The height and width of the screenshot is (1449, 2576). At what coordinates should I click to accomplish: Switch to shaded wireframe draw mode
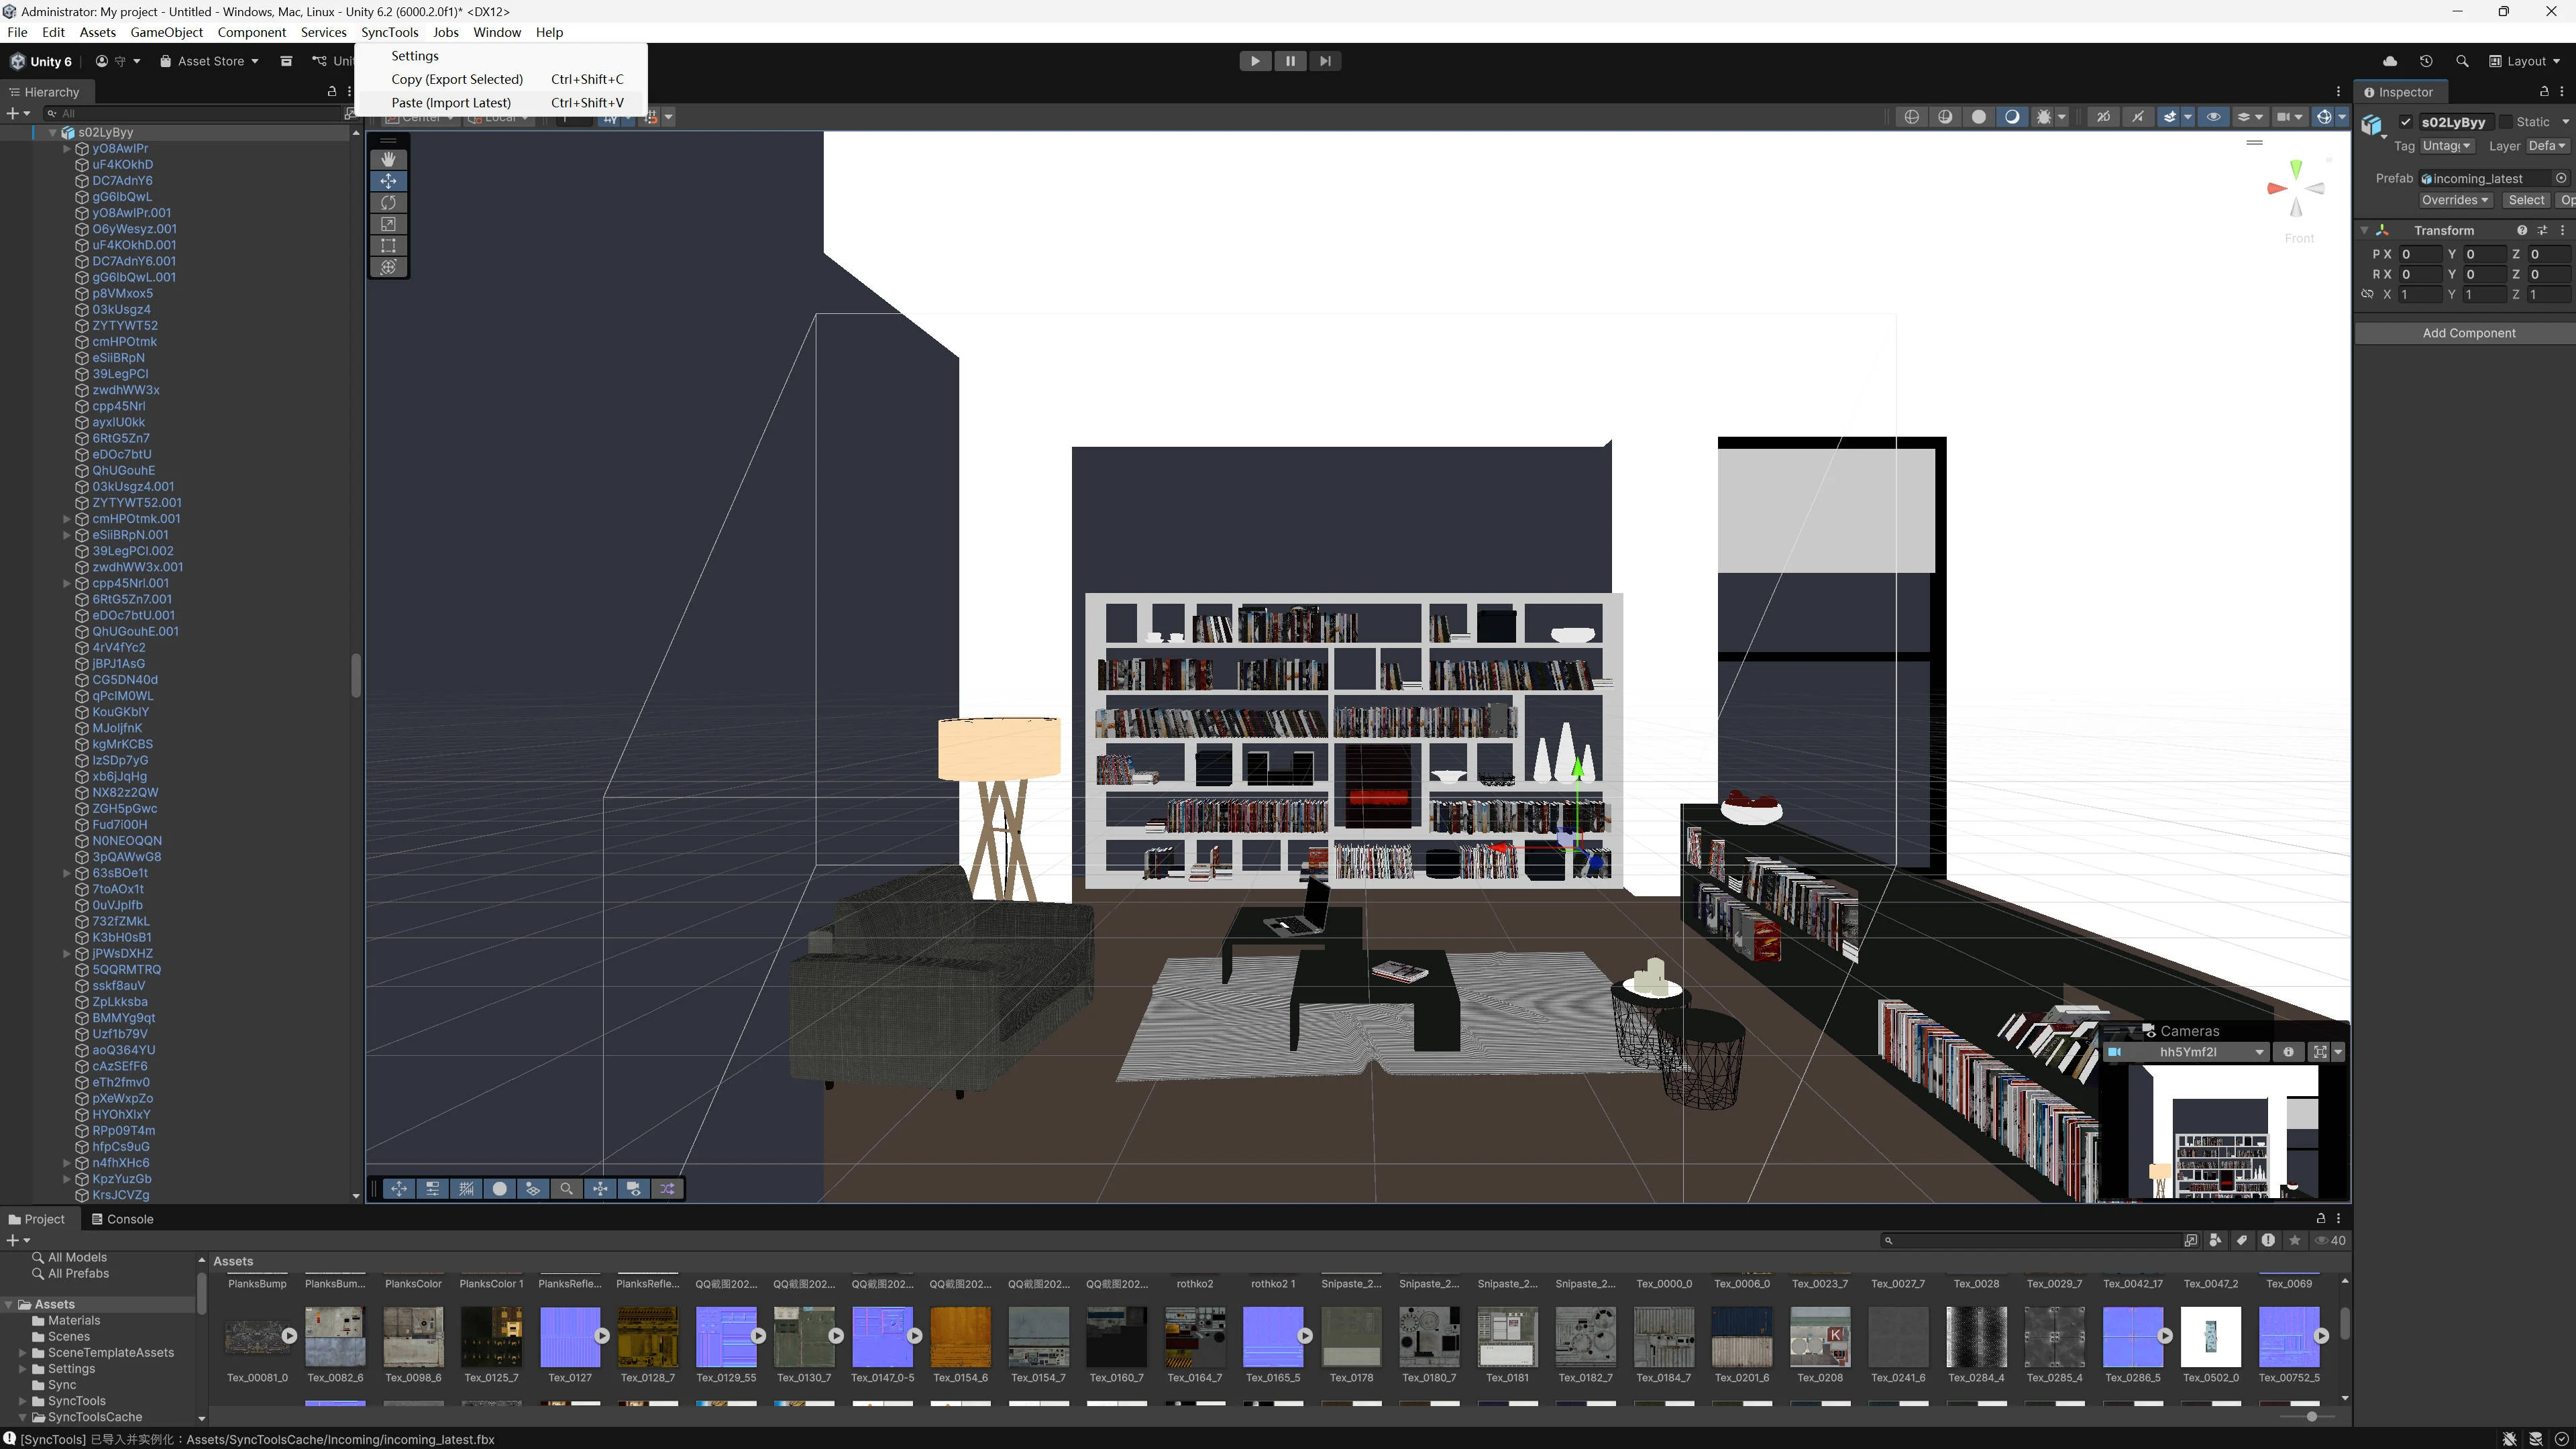[1945, 117]
